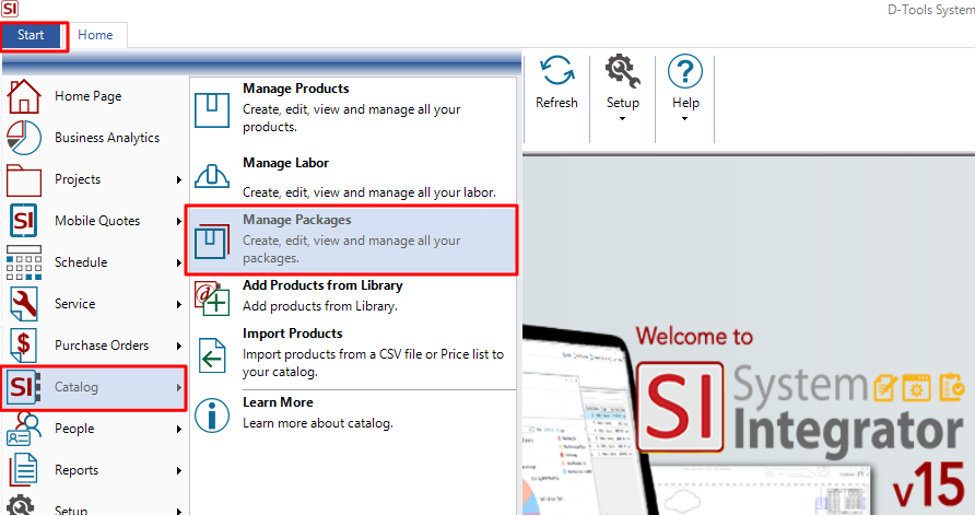
Task: Choose Manage Labor title text
Action: (285, 163)
